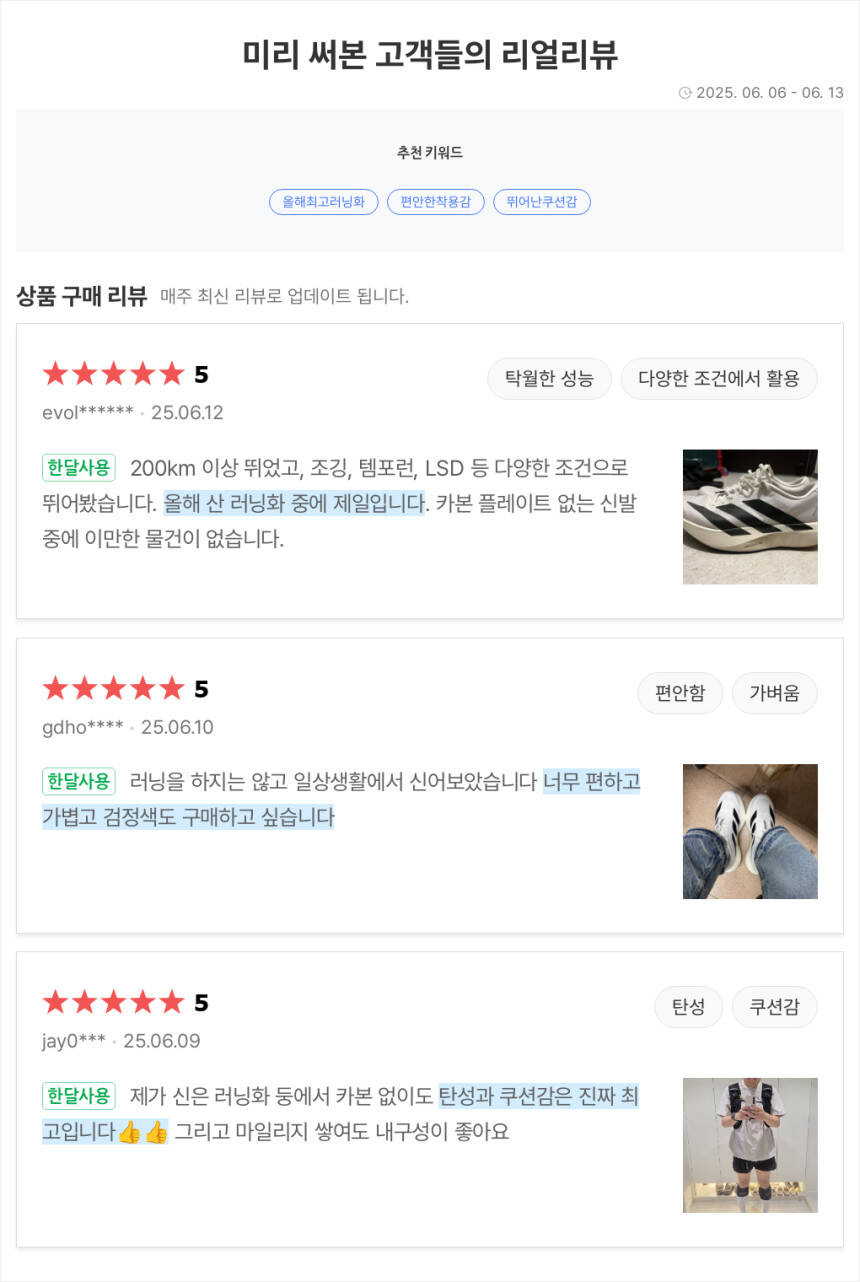
Task: Open the white striped running shoe photo
Action: pos(750,517)
